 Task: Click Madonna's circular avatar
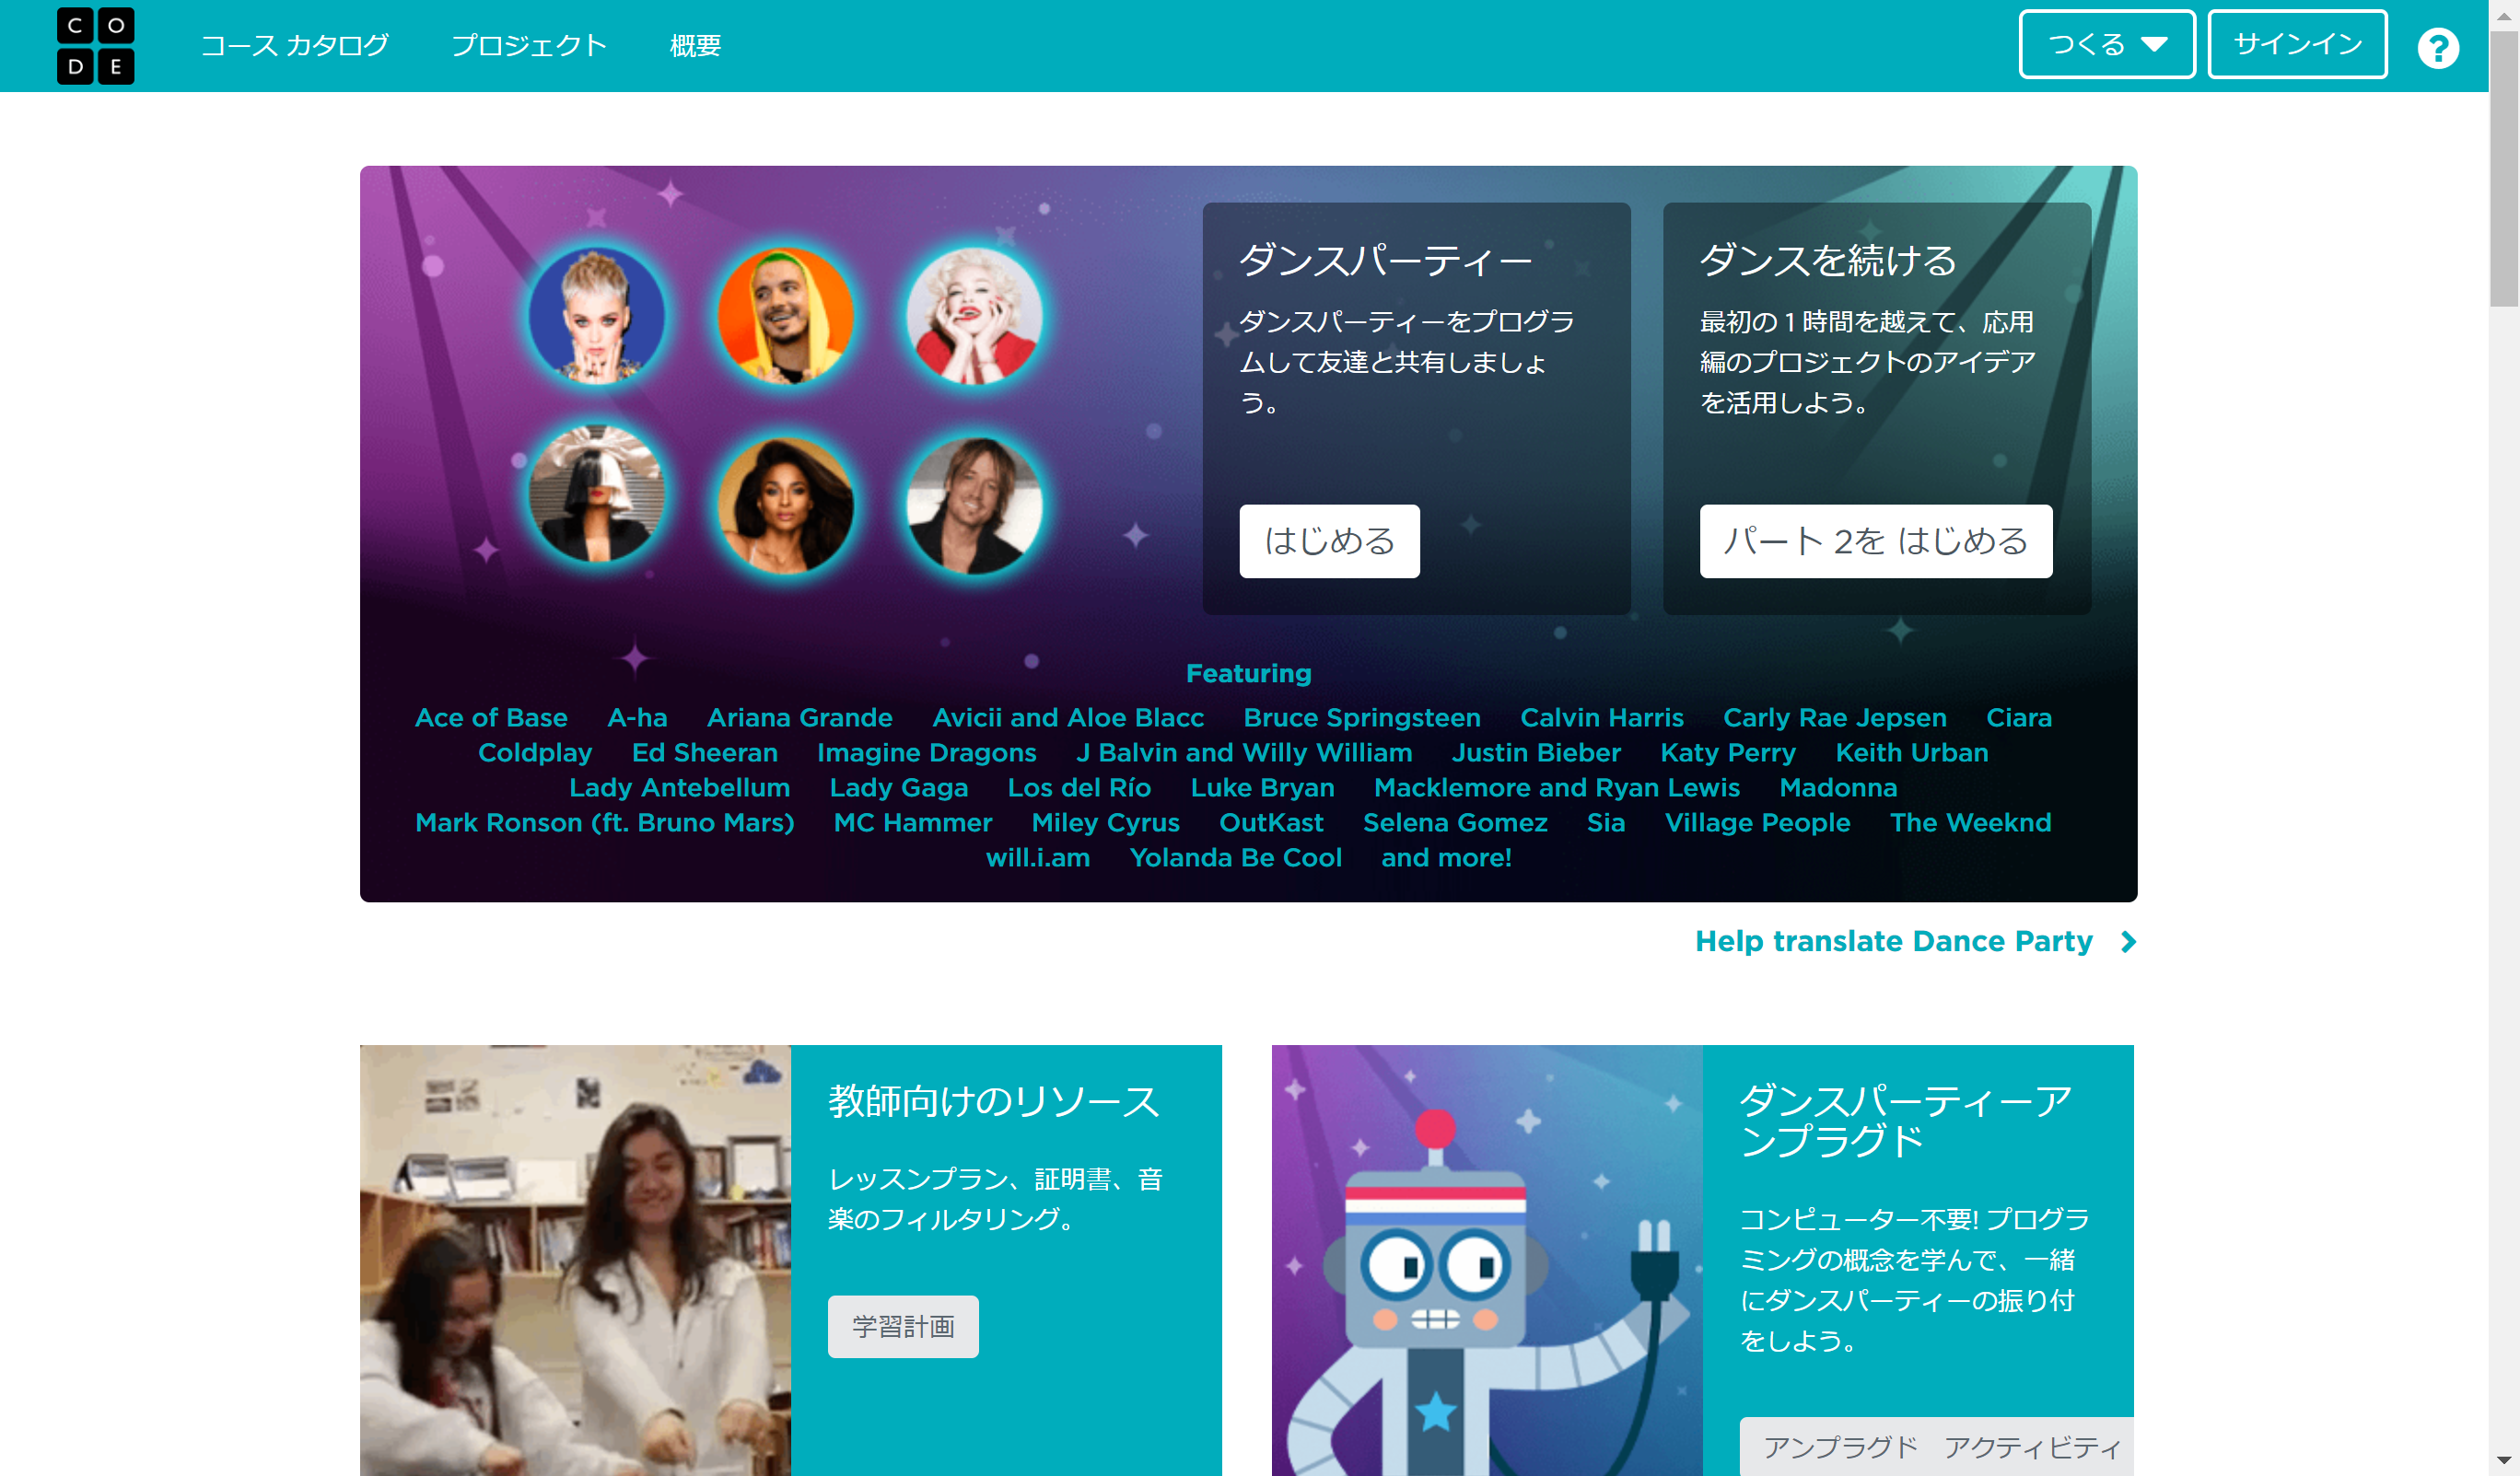coord(975,315)
